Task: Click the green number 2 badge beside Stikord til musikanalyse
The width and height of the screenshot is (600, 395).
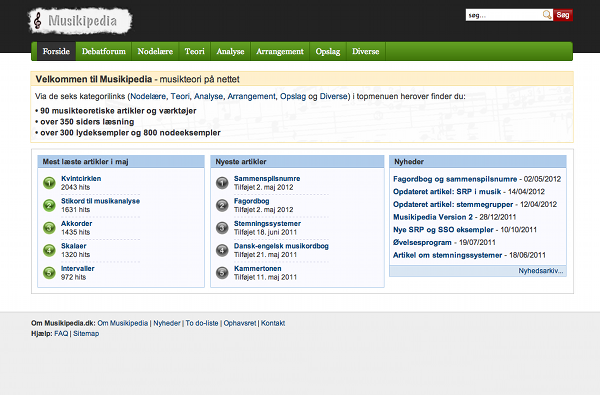Action: 49,206
